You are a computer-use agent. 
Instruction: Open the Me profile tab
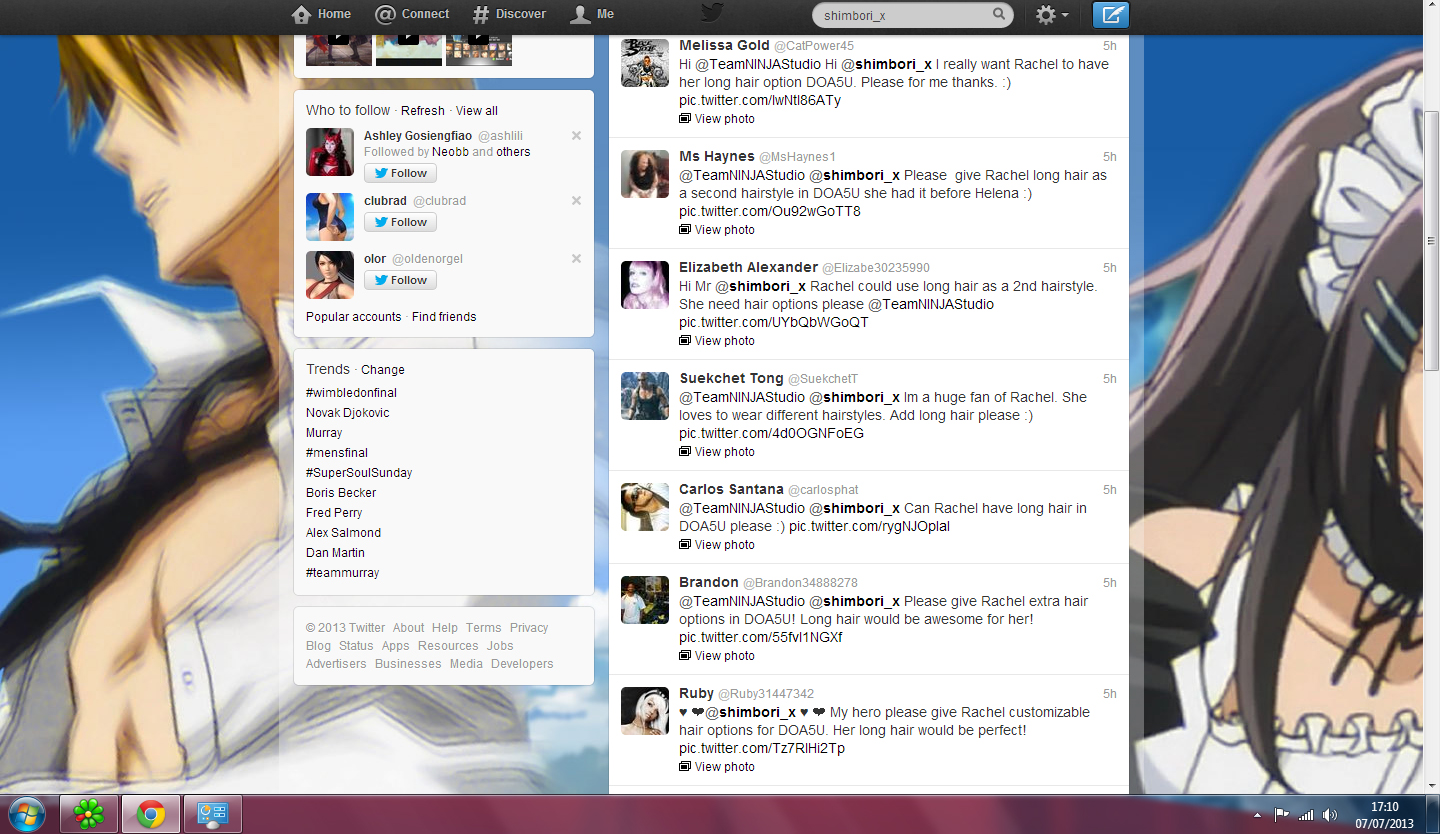pos(592,14)
